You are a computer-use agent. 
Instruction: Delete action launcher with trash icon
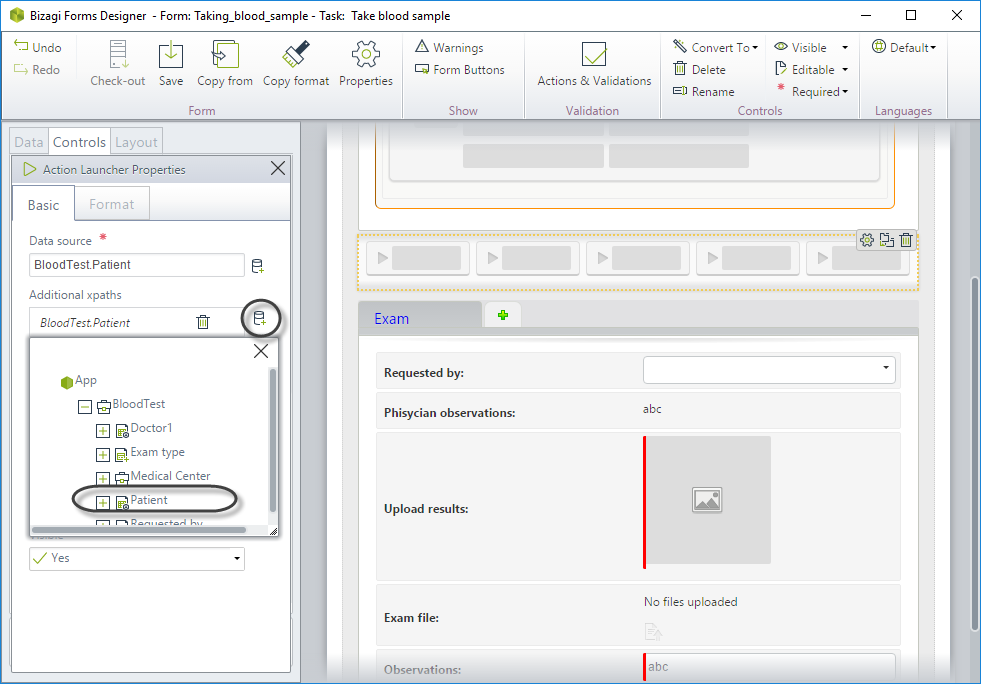[906, 240]
